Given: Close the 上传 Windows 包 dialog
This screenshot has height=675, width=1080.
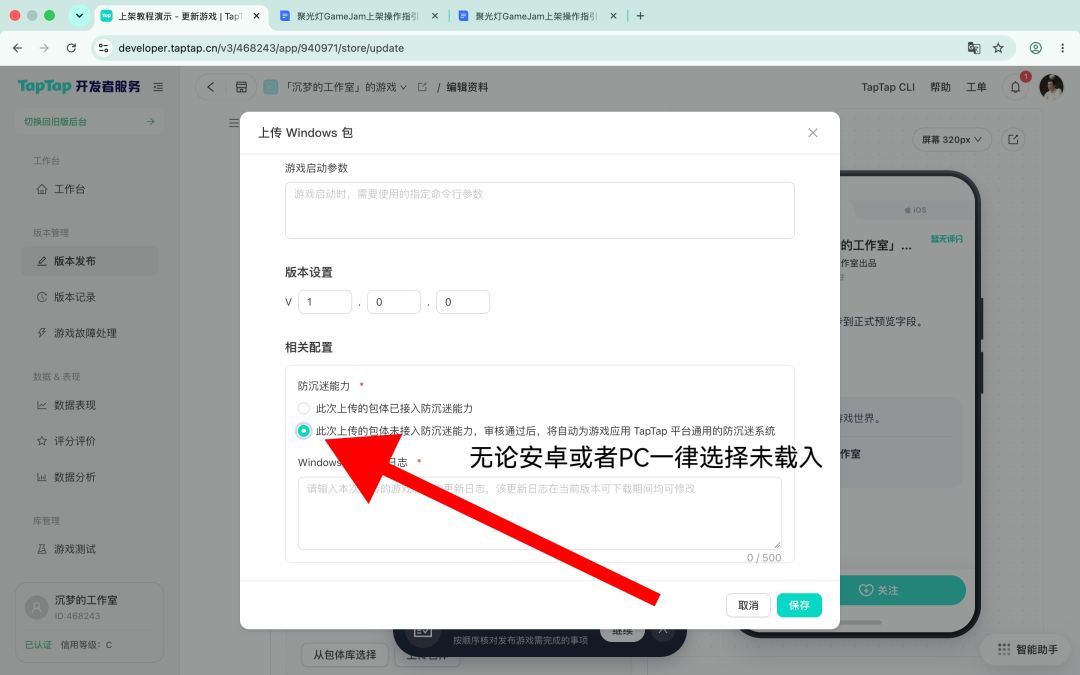Looking at the screenshot, I should click(x=813, y=133).
